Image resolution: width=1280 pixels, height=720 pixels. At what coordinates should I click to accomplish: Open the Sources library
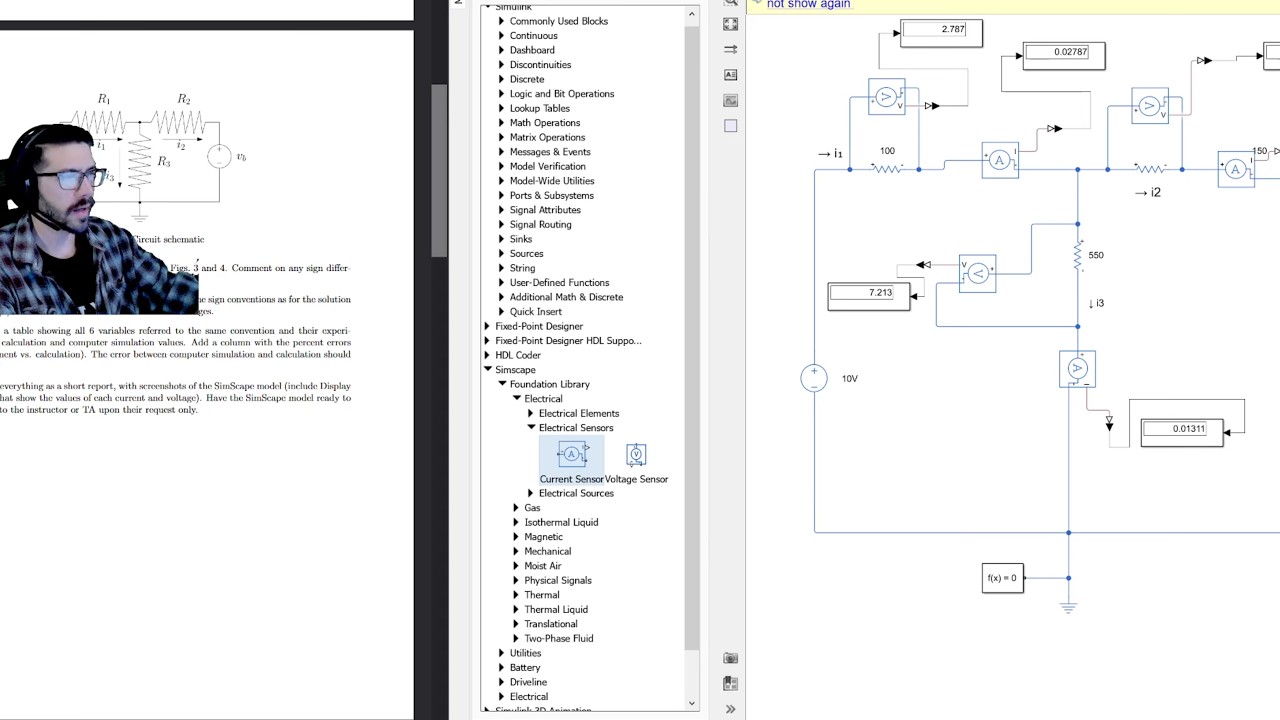526,254
